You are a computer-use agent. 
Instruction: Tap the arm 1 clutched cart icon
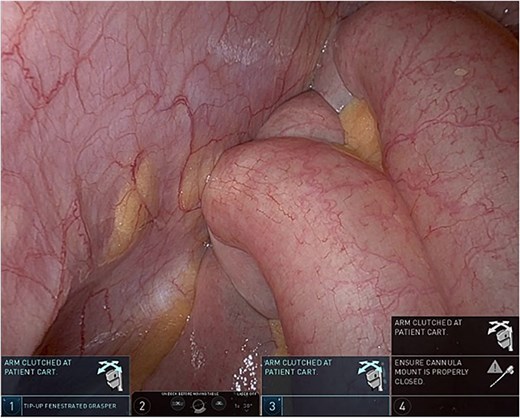click(x=110, y=375)
